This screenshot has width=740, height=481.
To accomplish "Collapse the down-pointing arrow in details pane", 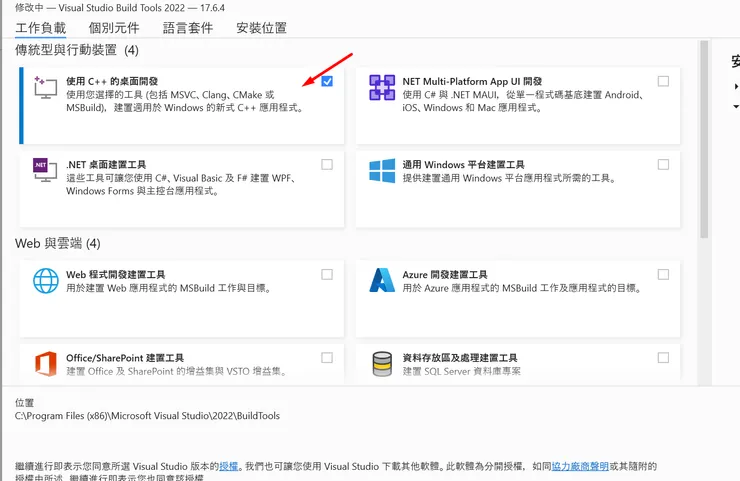I will click(x=736, y=107).
